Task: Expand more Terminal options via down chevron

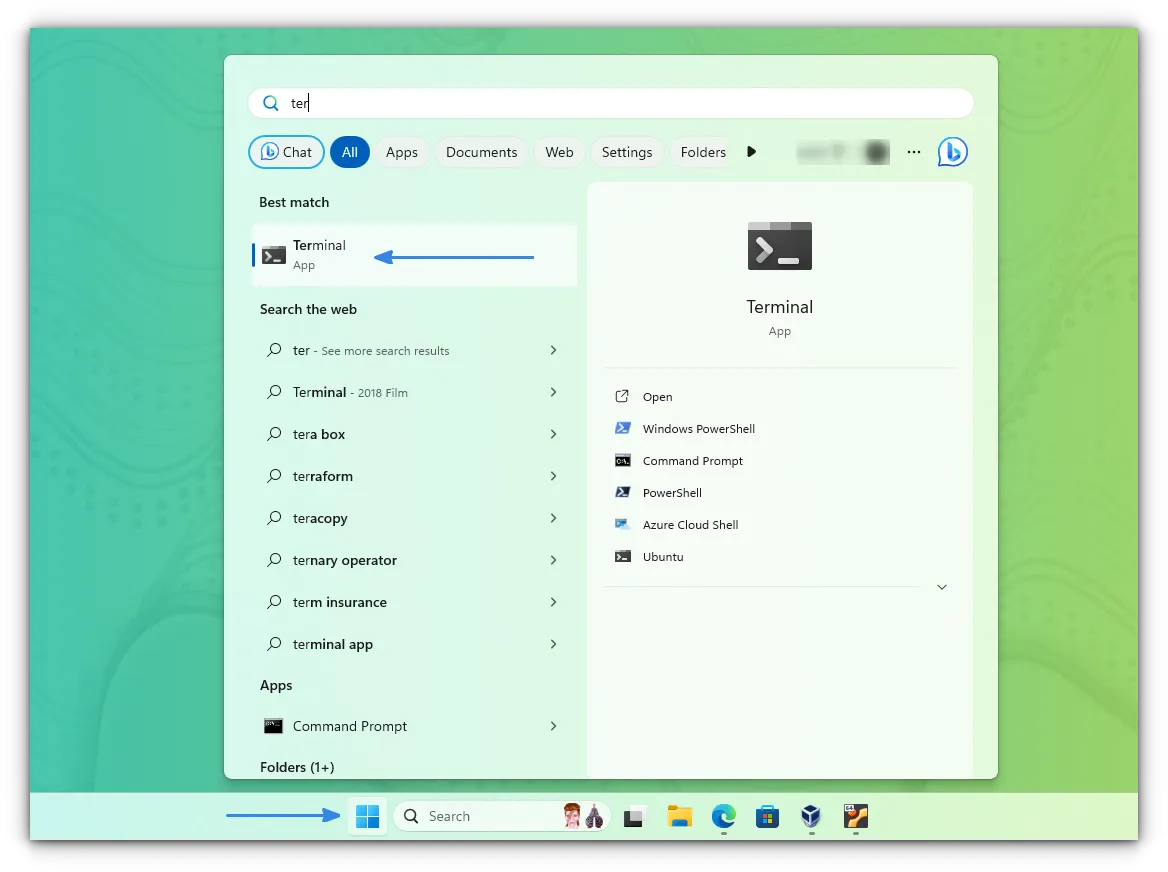Action: click(941, 587)
